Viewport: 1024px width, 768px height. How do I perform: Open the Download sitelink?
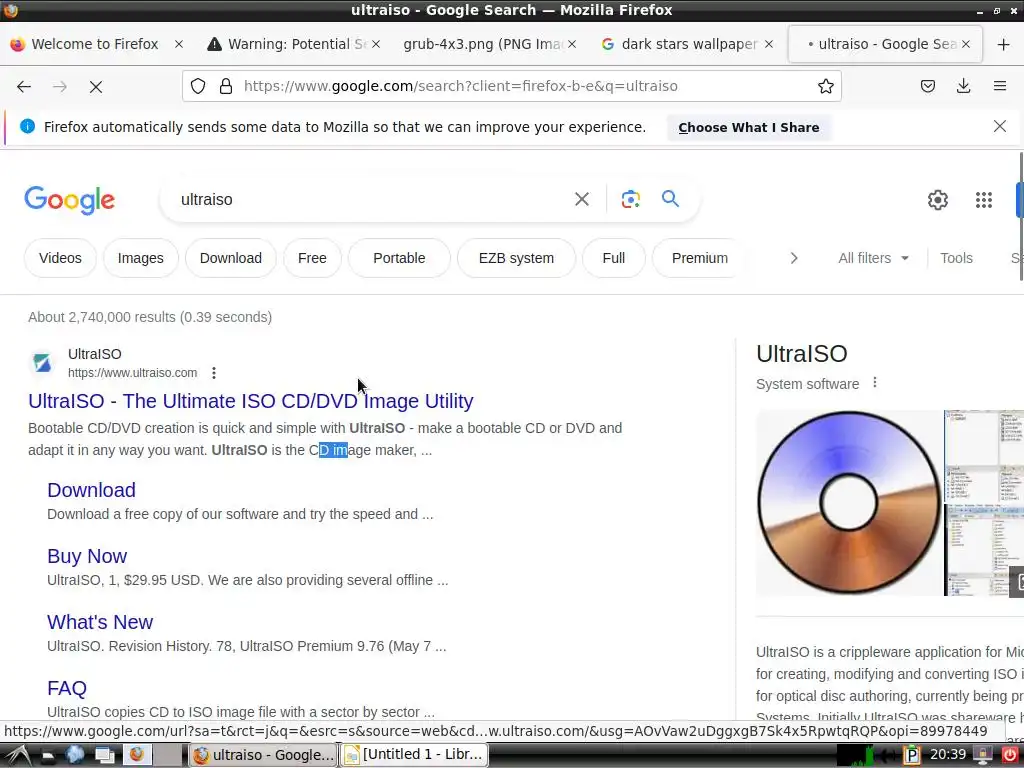pyautogui.click(x=91, y=490)
